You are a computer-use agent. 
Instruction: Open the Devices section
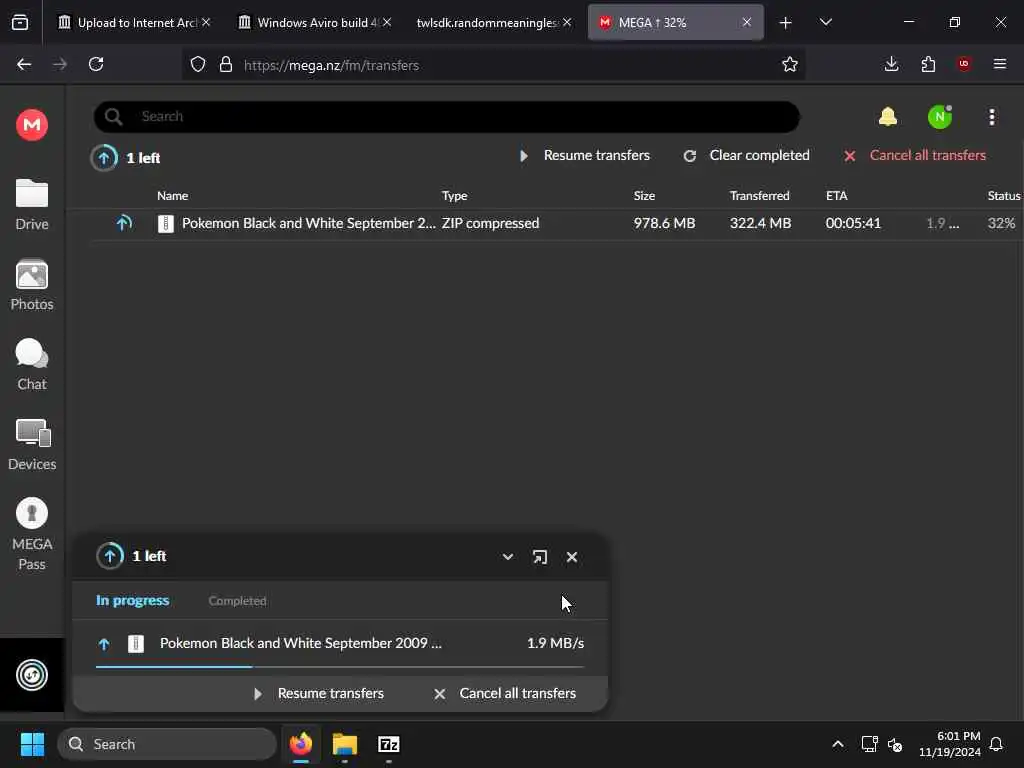point(32,445)
